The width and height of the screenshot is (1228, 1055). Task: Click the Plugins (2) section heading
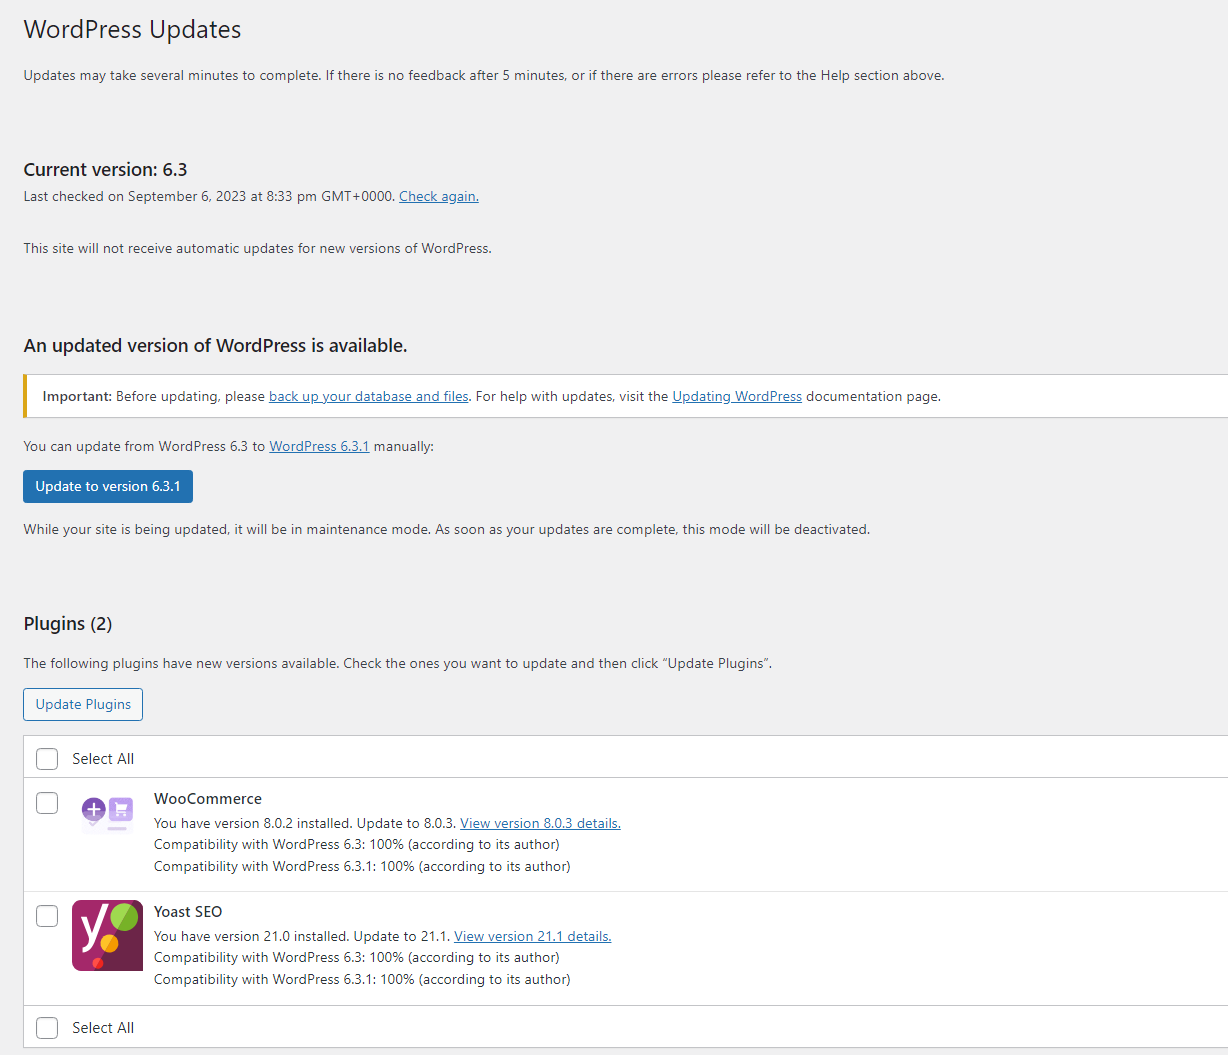click(x=67, y=623)
